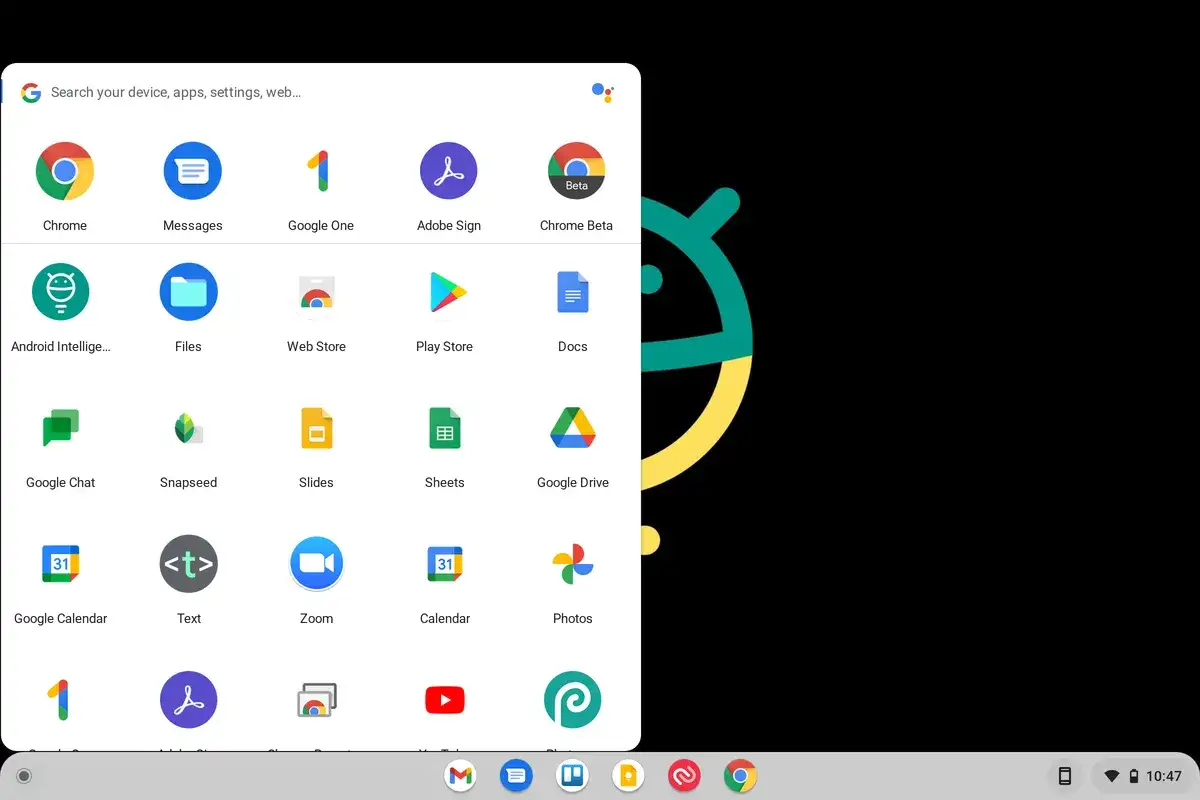1200x800 pixels.
Task: Open Android Intelligence app
Action: (61, 292)
